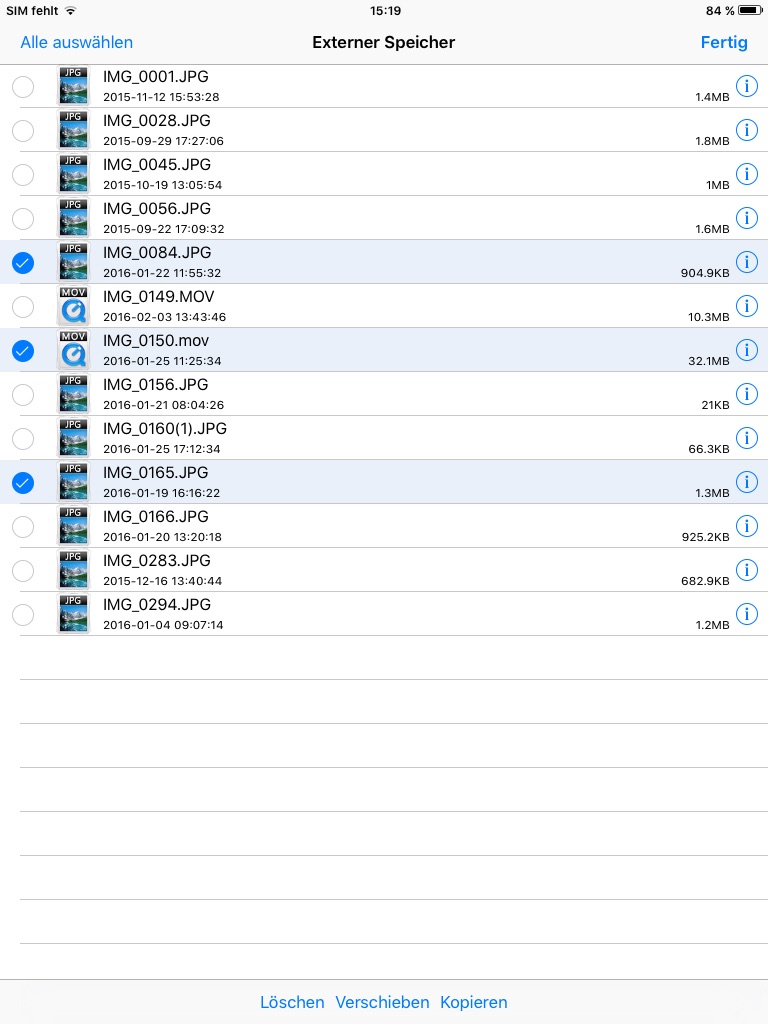Screen dimensions: 768x1024
Task: Tap info icon of IMG_0160(1).JPG
Action: pos(746,438)
